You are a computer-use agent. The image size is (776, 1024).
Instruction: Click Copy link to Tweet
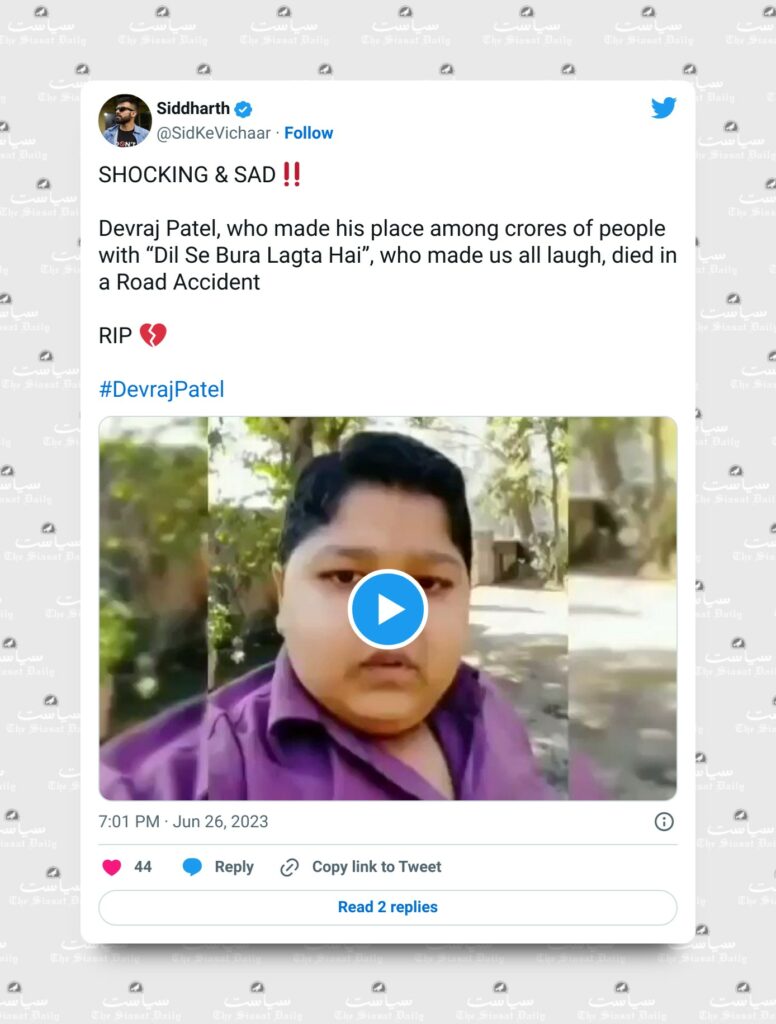pyautogui.click(x=377, y=867)
